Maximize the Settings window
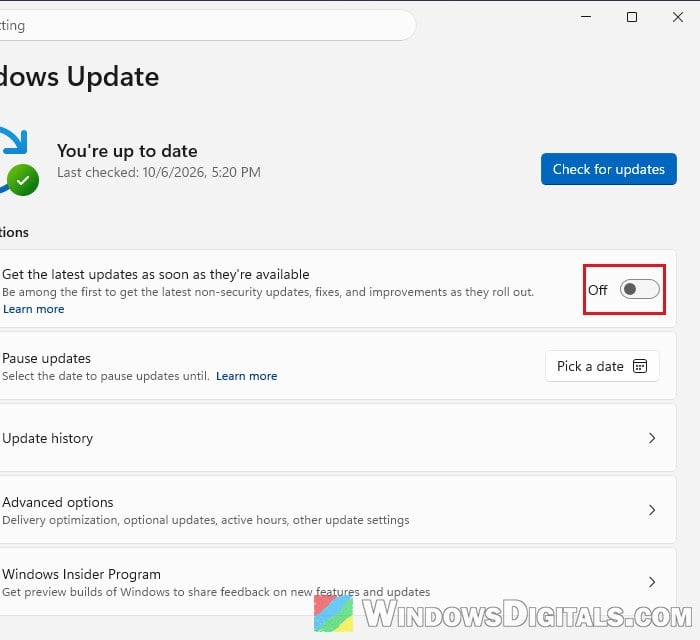 click(x=632, y=17)
